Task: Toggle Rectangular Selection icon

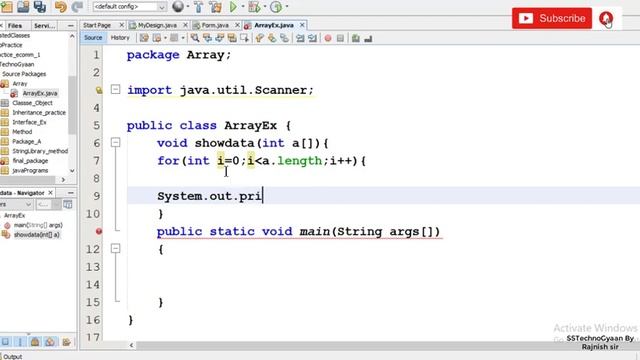Action: click(x=244, y=38)
